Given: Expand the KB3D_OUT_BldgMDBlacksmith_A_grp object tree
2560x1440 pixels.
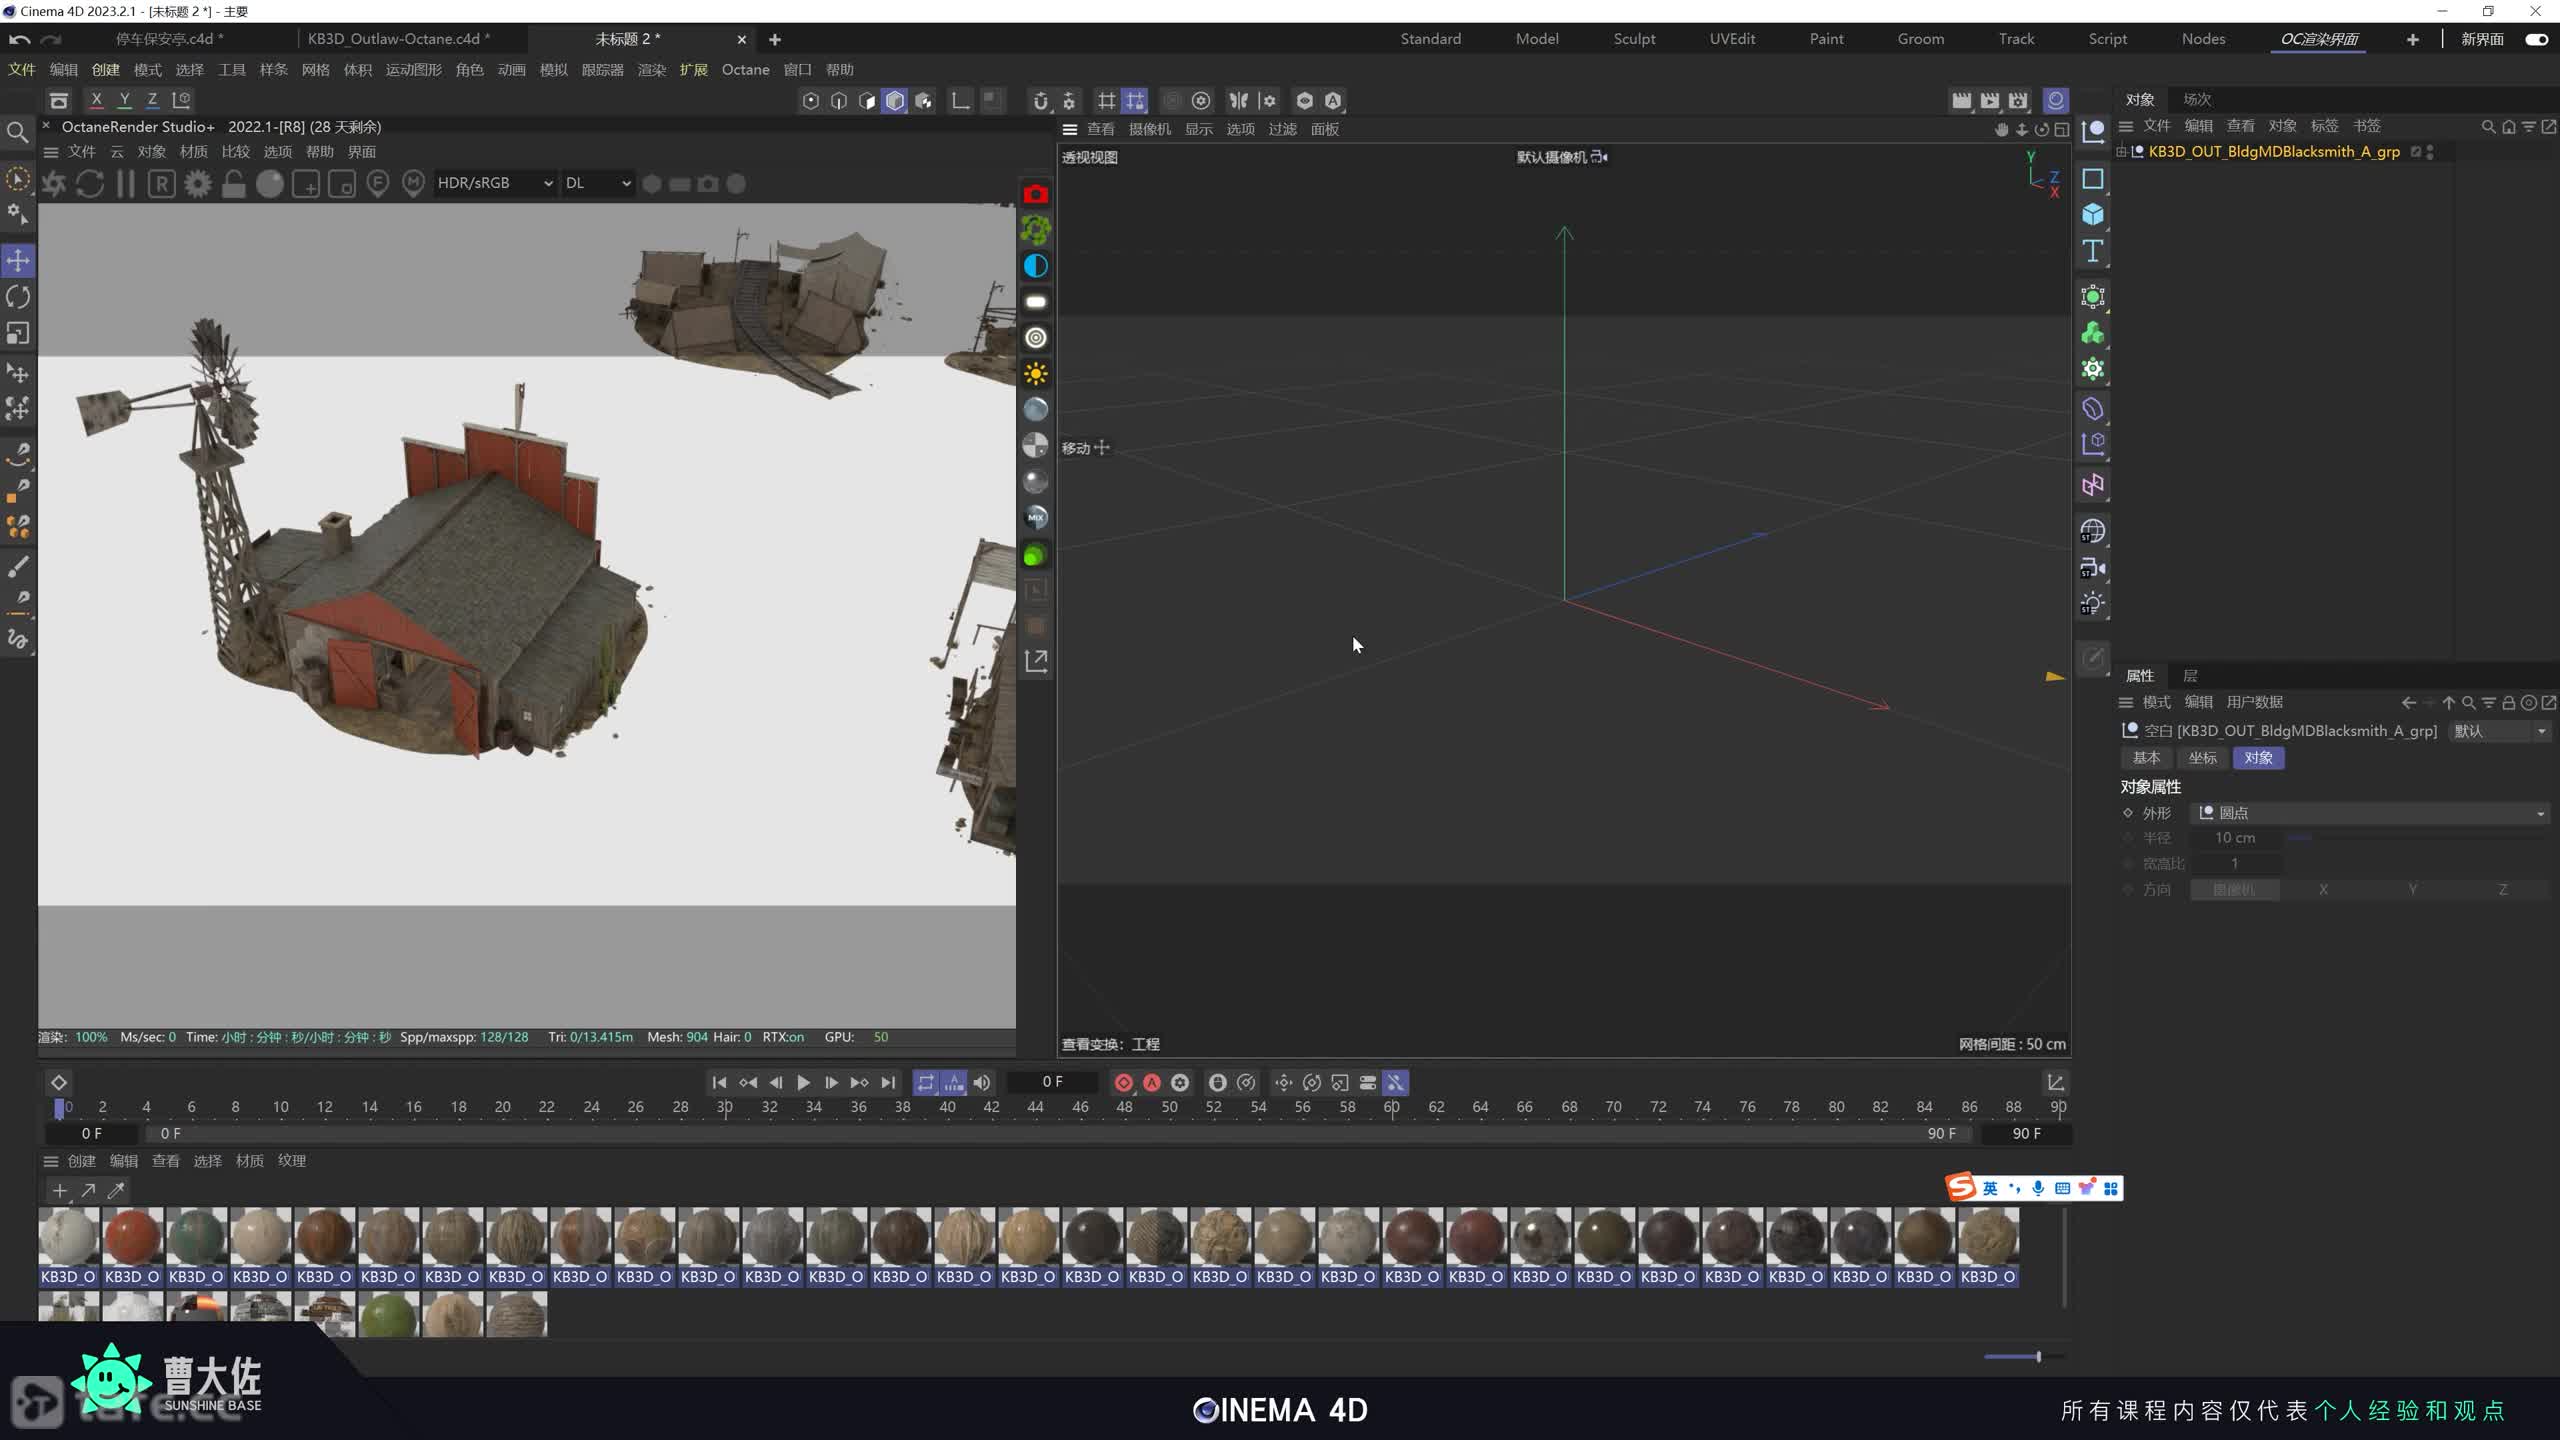Looking at the screenshot, I should (2121, 152).
